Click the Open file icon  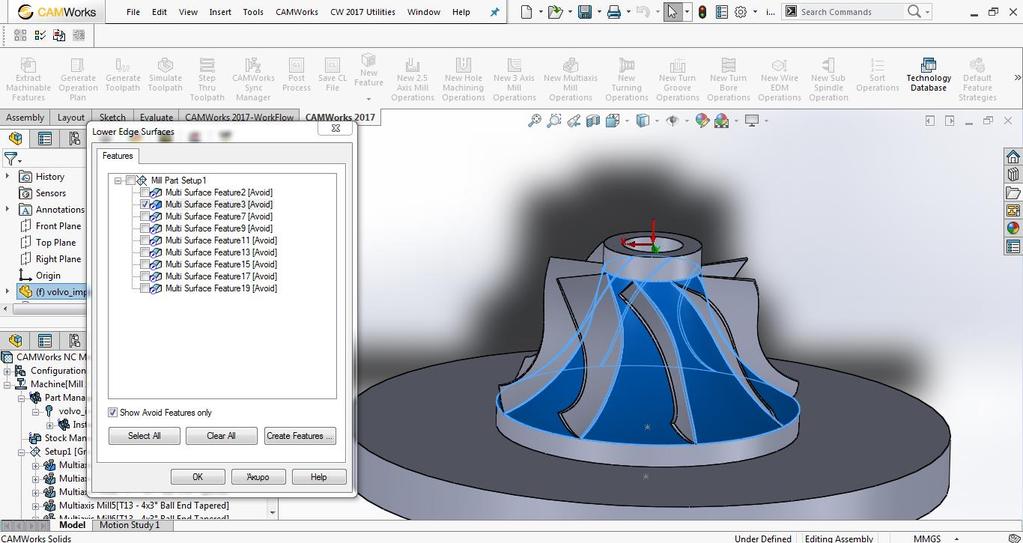(555, 12)
